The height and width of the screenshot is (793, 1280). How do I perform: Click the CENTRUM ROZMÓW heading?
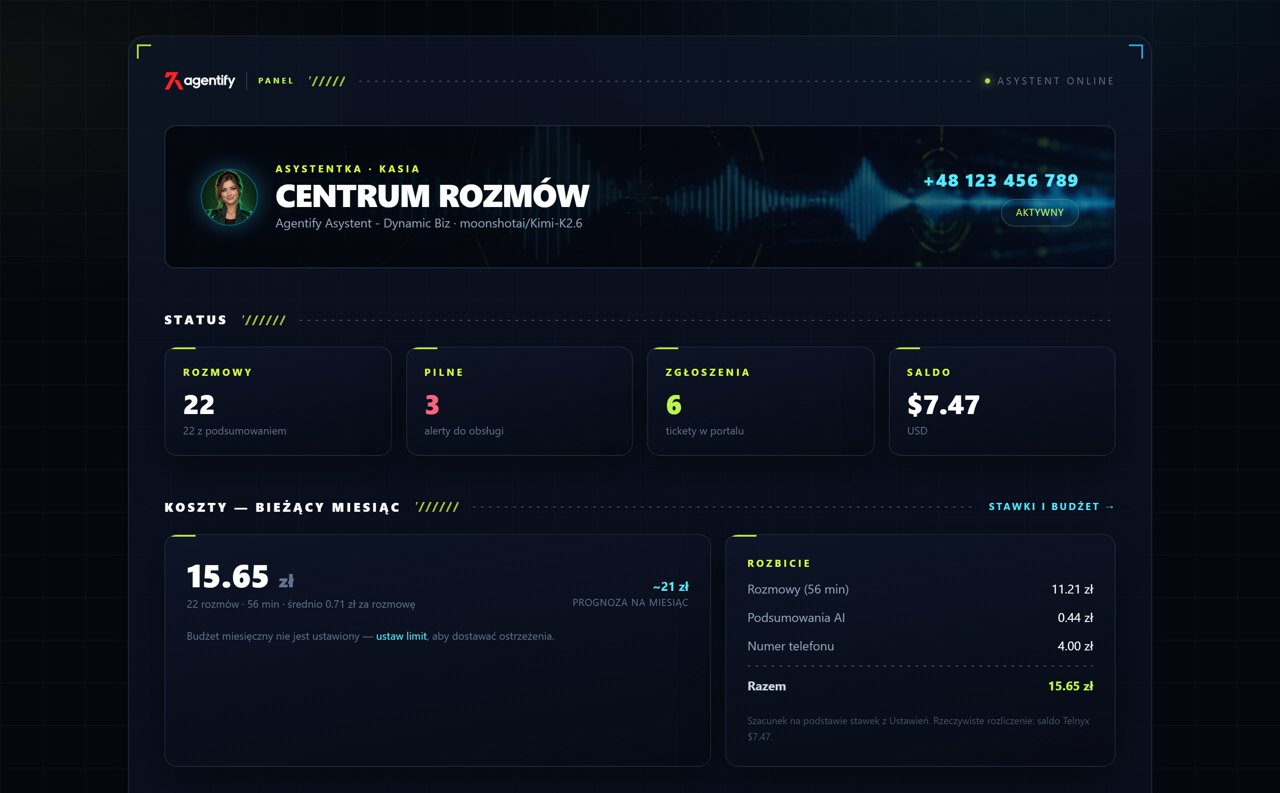(x=432, y=195)
